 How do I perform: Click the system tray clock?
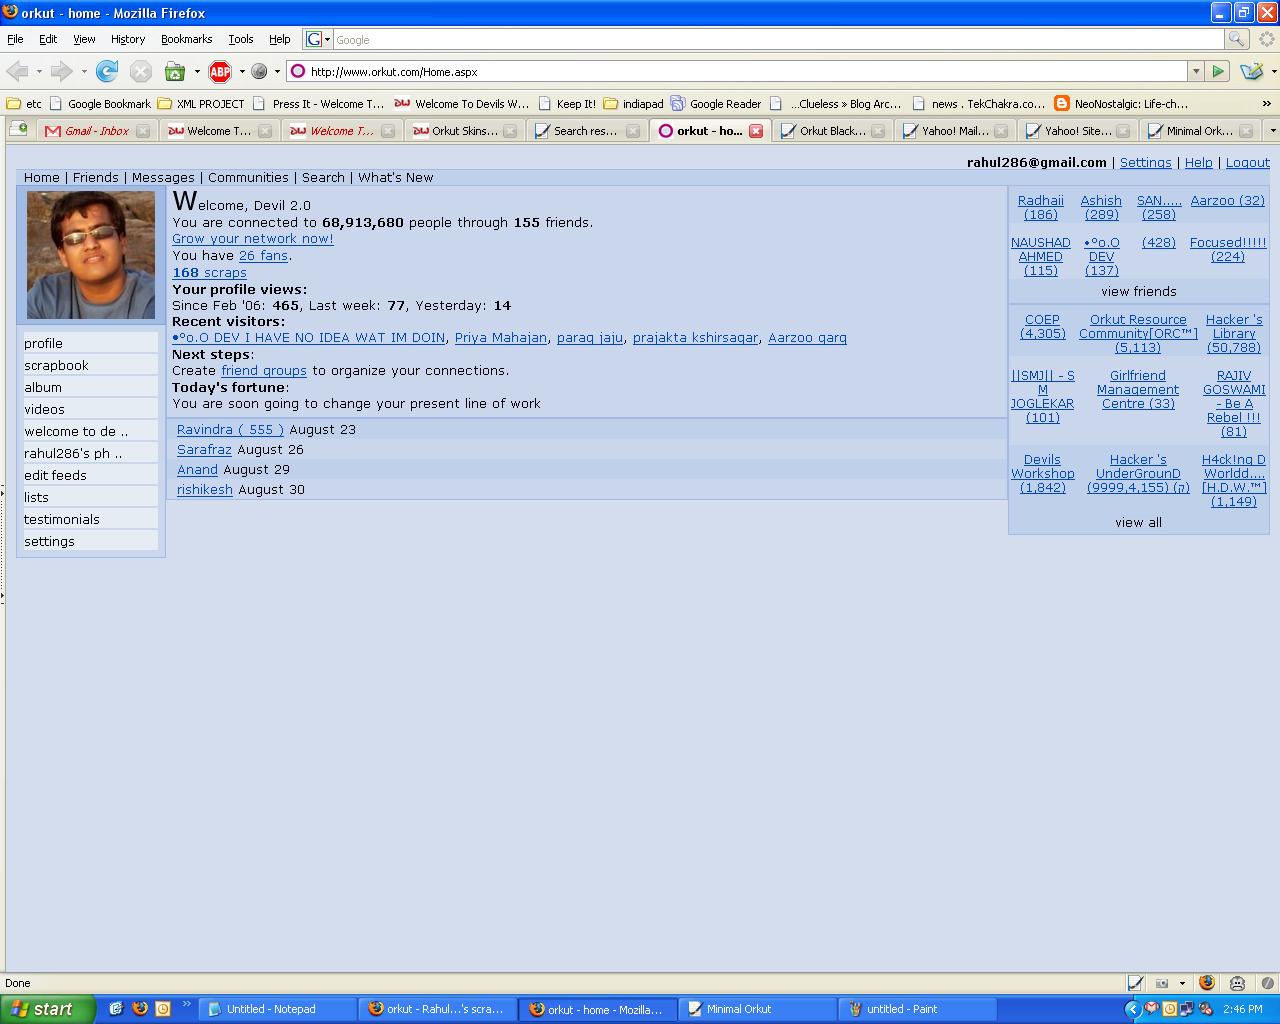tap(1242, 1009)
